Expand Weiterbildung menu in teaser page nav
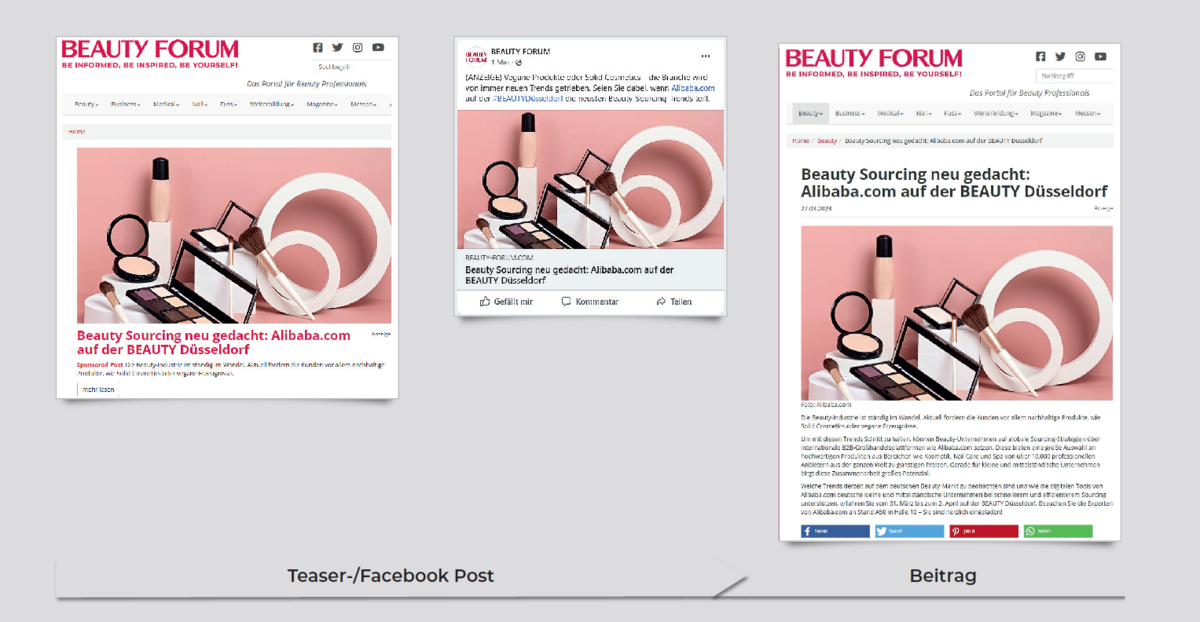The width and height of the screenshot is (1200, 622). (x=273, y=104)
